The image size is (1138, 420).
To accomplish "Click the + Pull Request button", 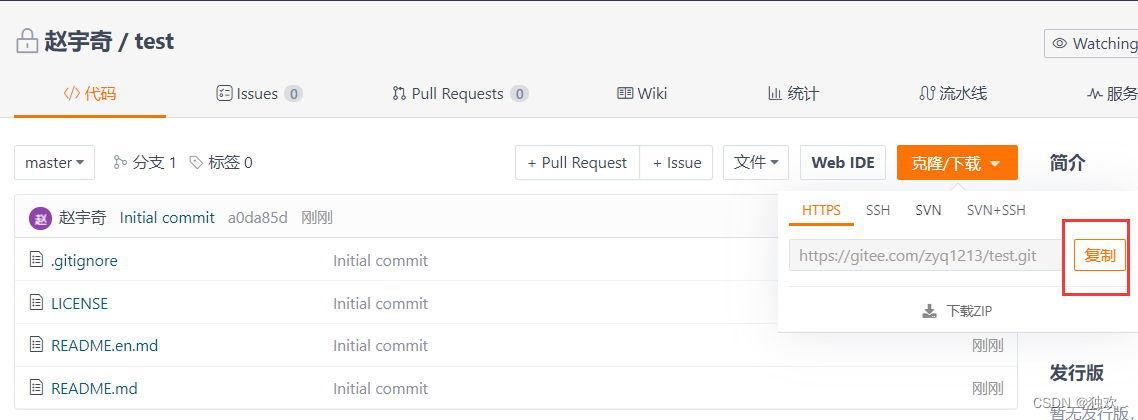I will click(577, 162).
